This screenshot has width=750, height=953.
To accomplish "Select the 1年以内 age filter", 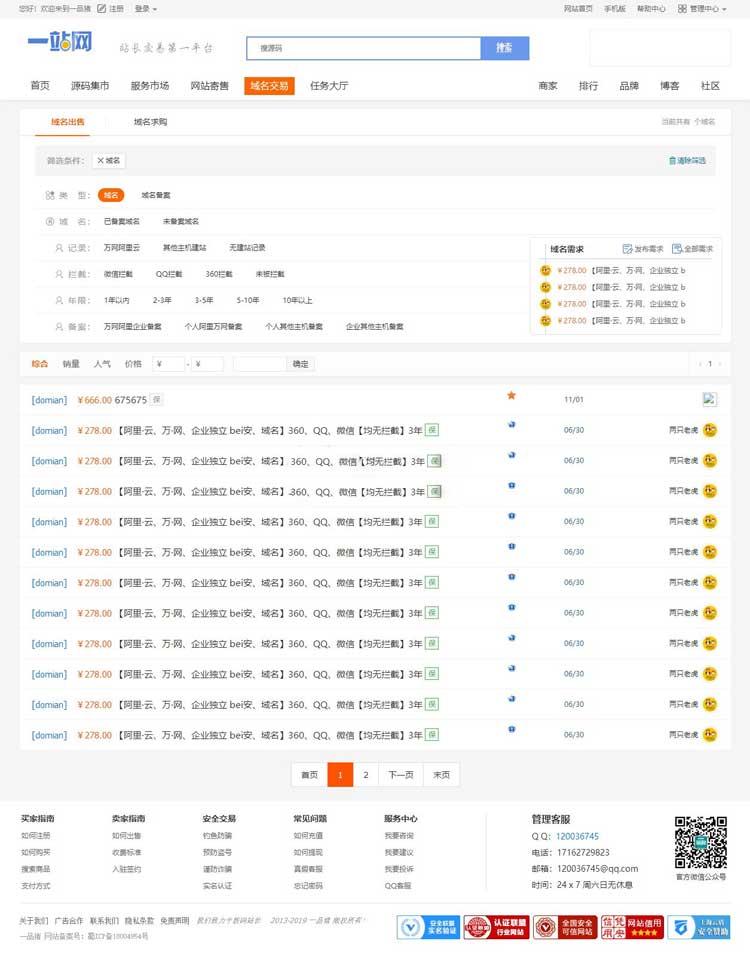I will (117, 300).
